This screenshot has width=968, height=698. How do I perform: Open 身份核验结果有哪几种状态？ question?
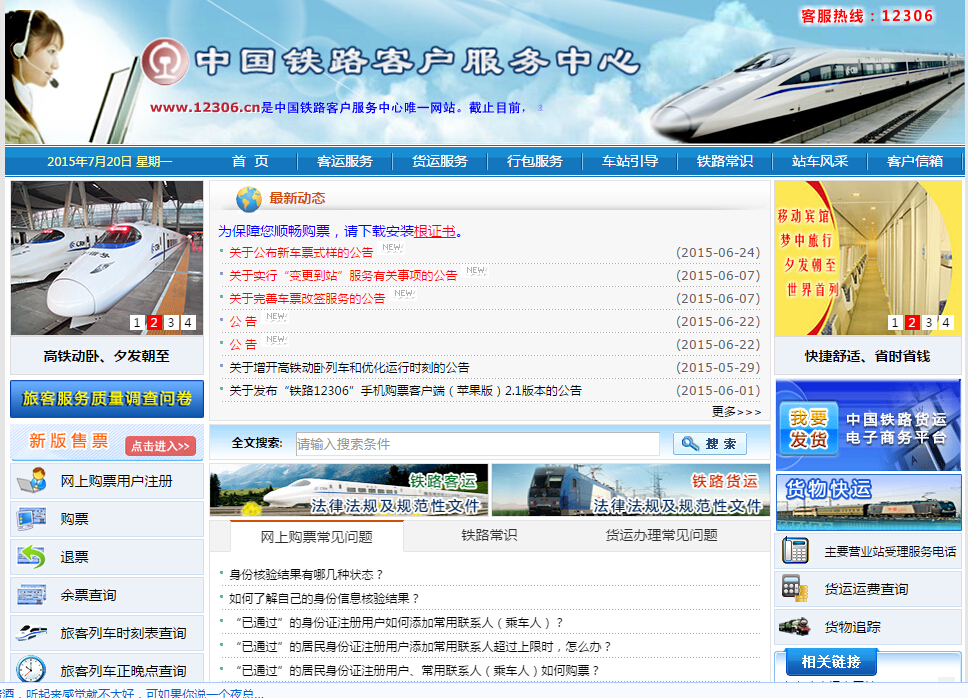click(x=306, y=575)
